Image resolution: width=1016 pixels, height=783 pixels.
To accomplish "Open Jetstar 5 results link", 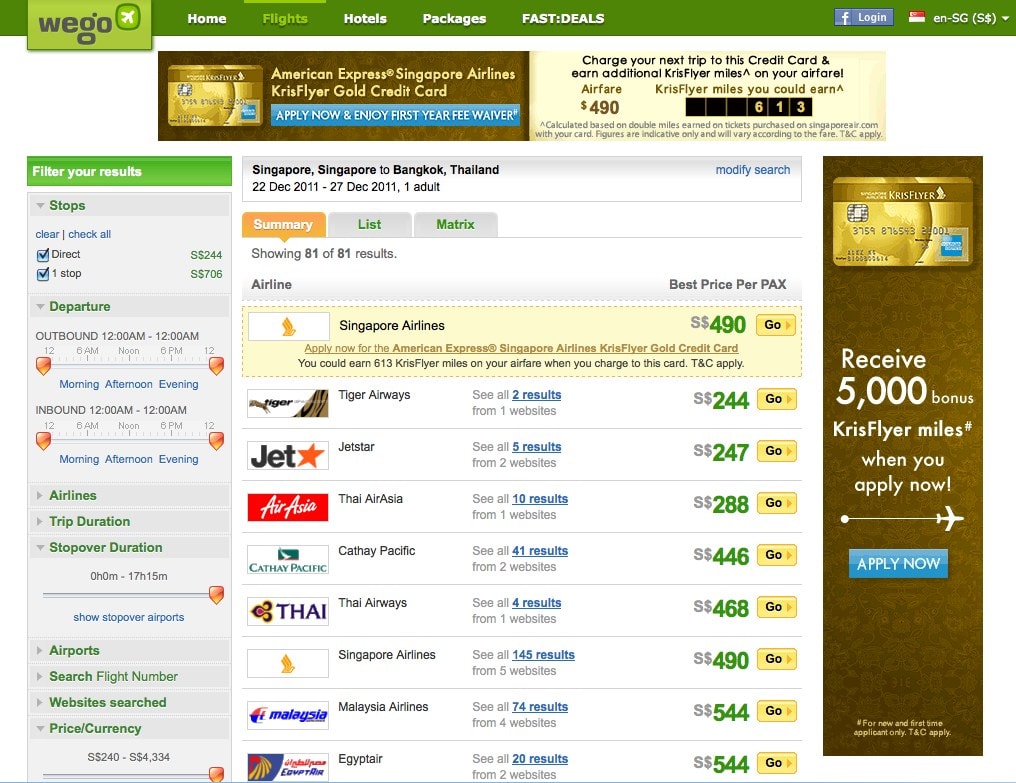I will point(537,447).
